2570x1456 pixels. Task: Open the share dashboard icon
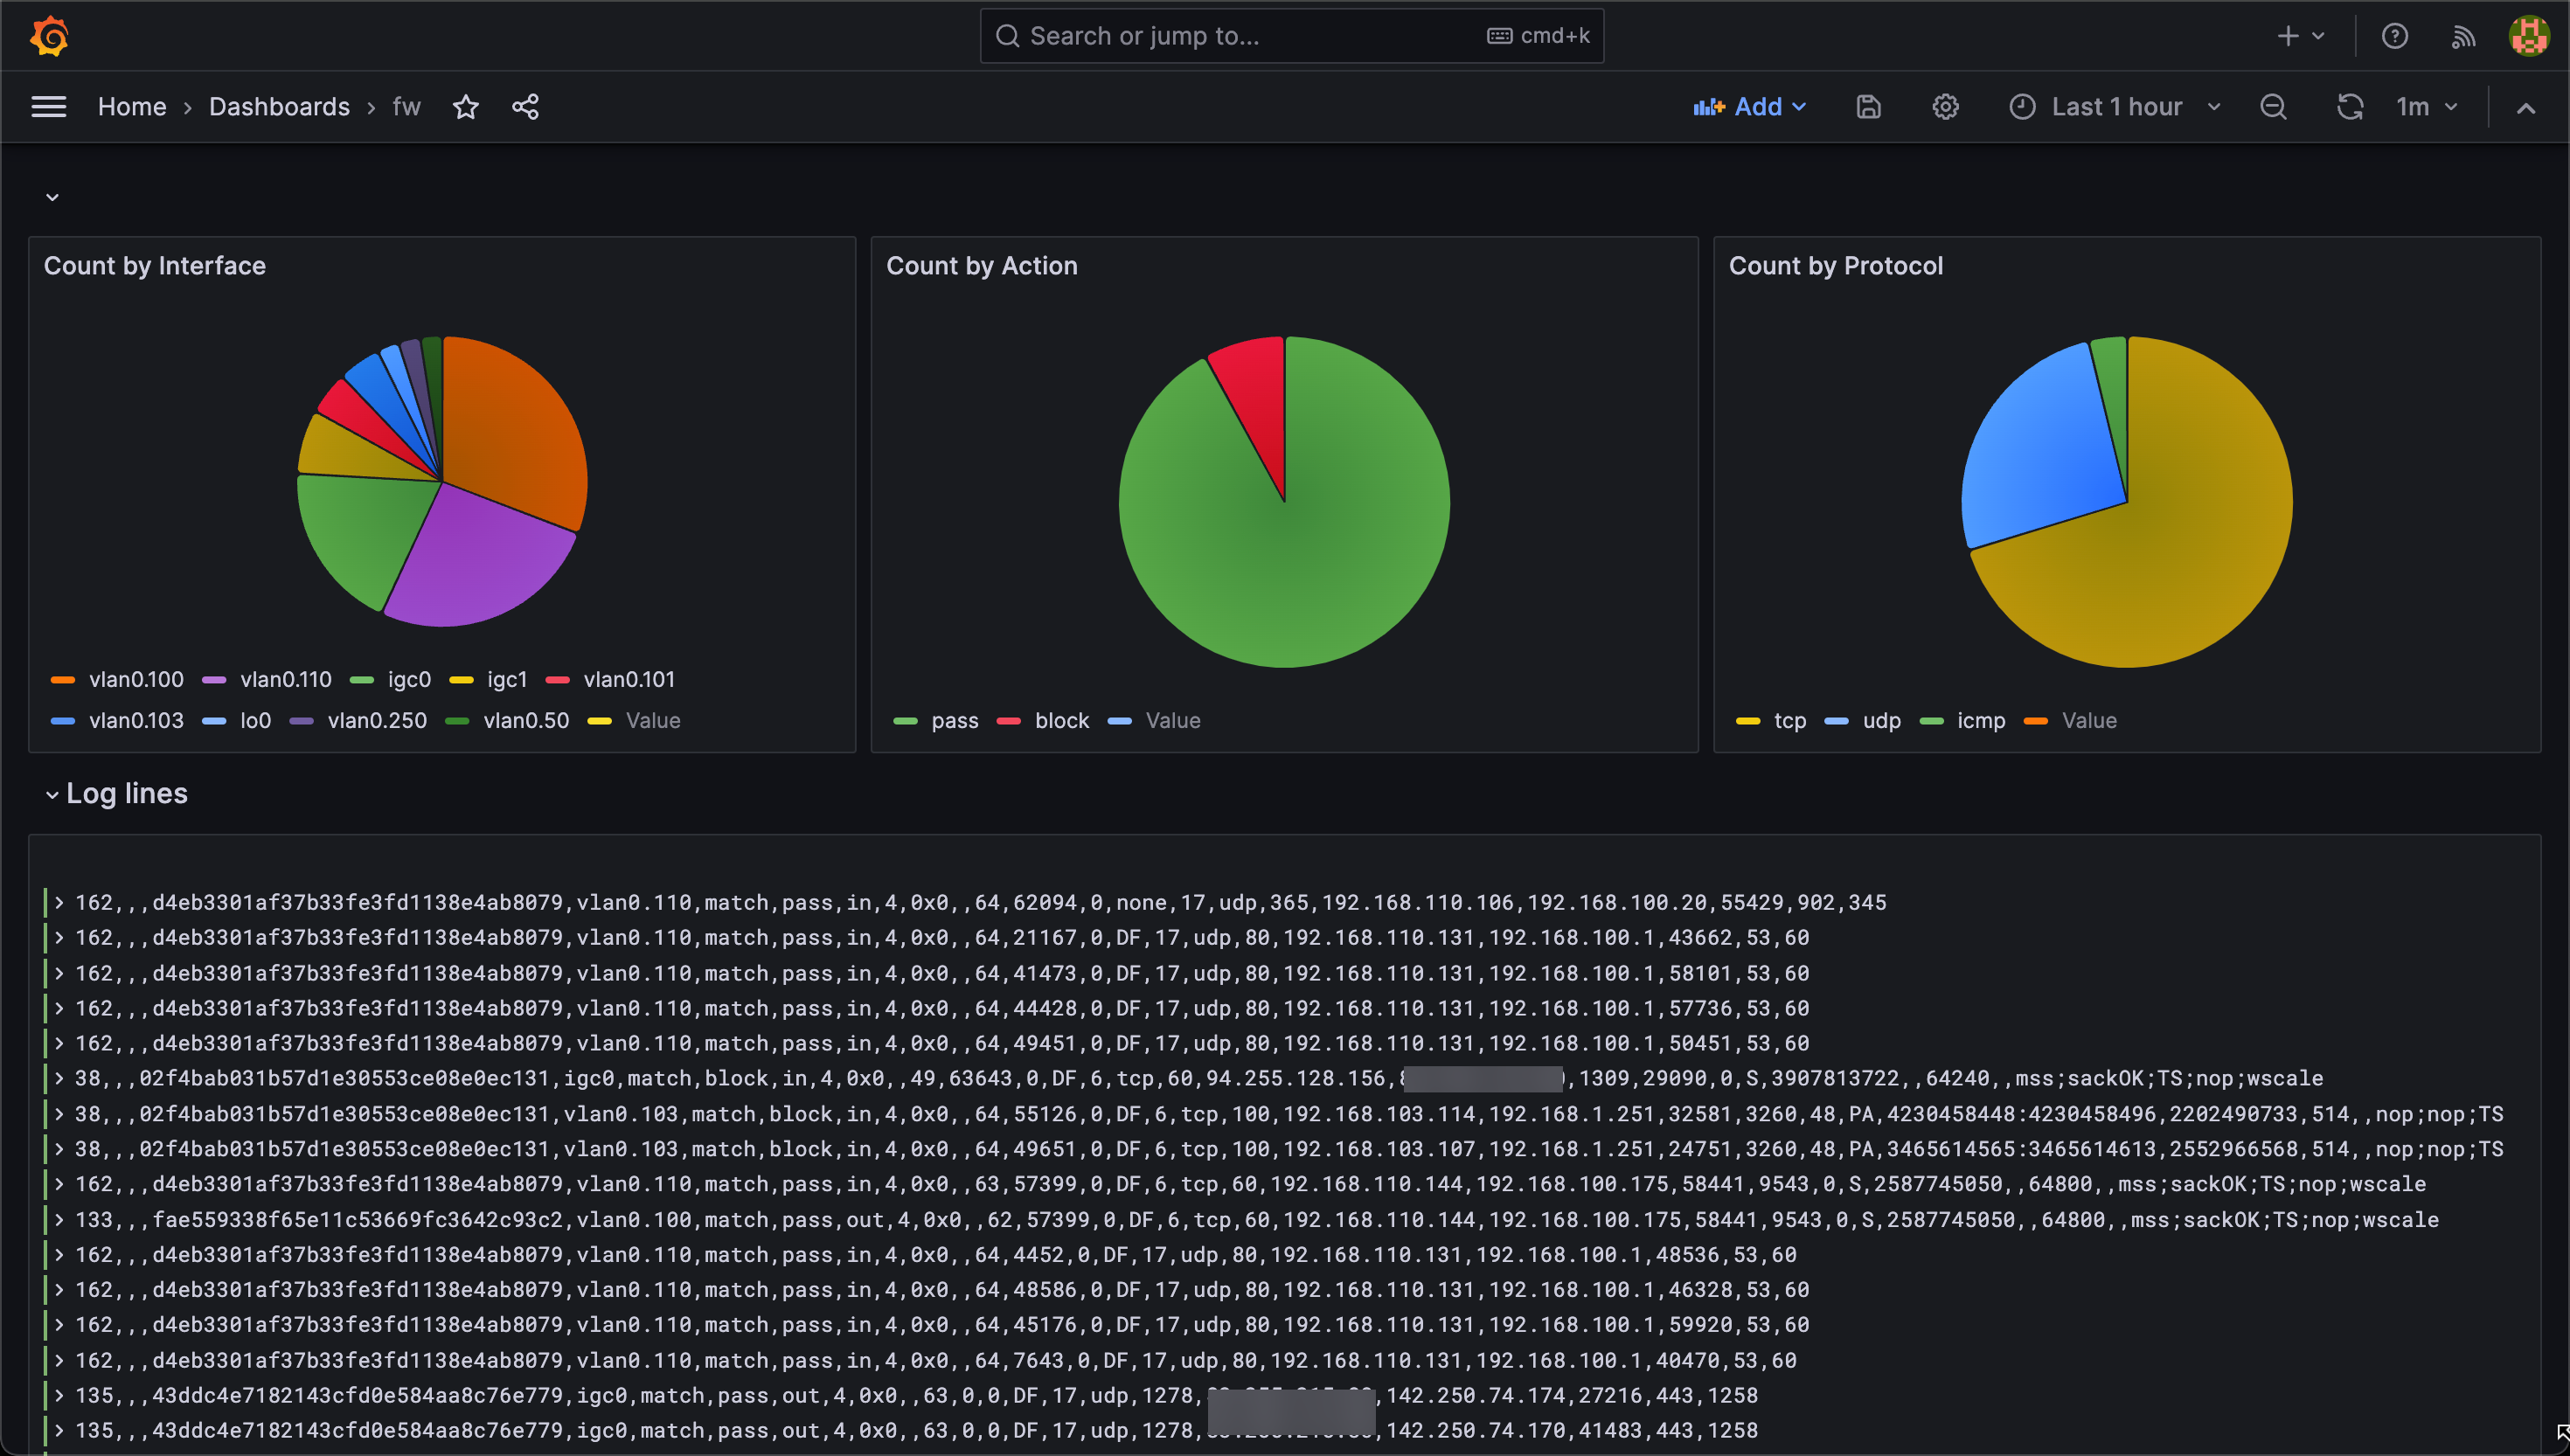point(525,107)
